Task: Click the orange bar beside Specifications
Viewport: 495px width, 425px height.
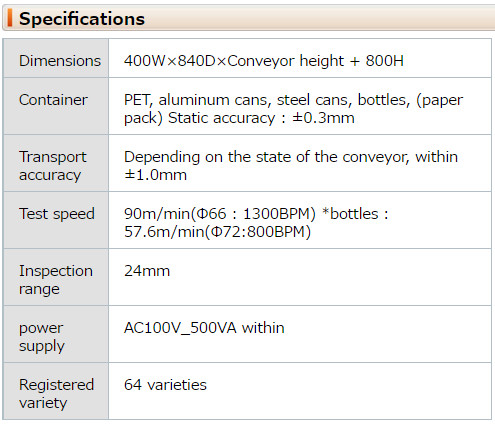Action: tap(10, 18)
